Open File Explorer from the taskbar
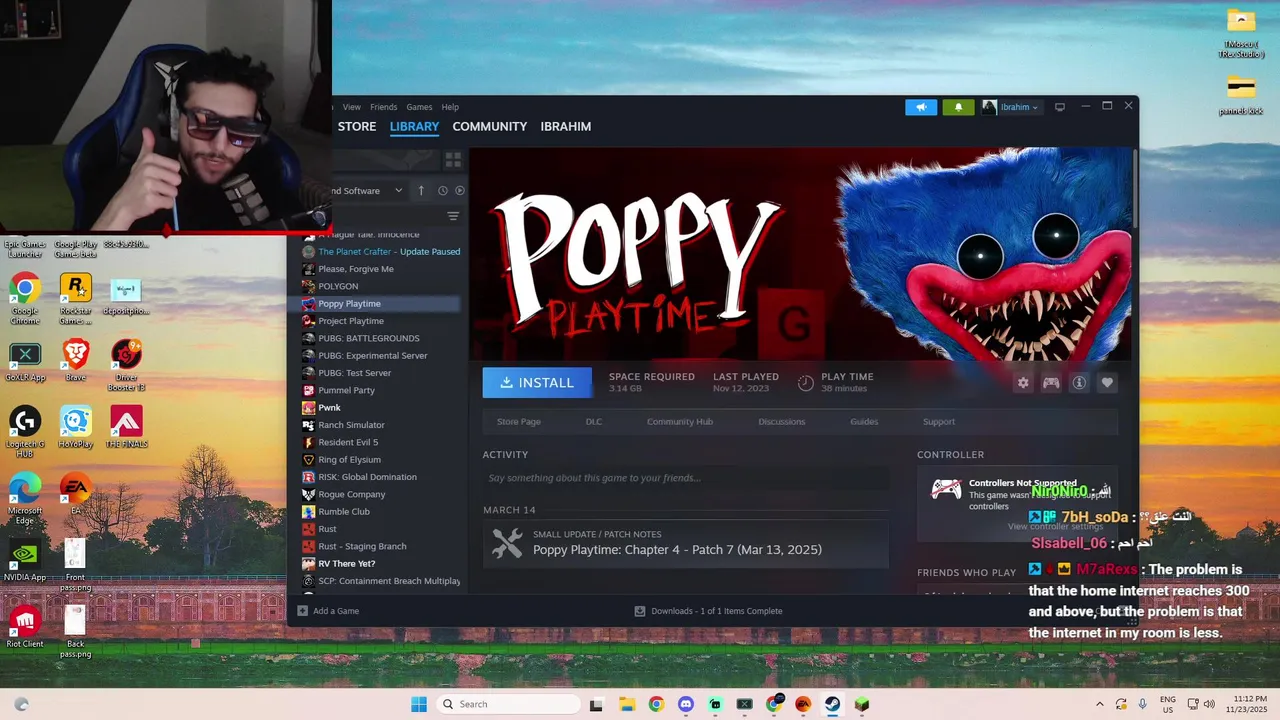This screenshot has width=1280, height=720. 626,704
